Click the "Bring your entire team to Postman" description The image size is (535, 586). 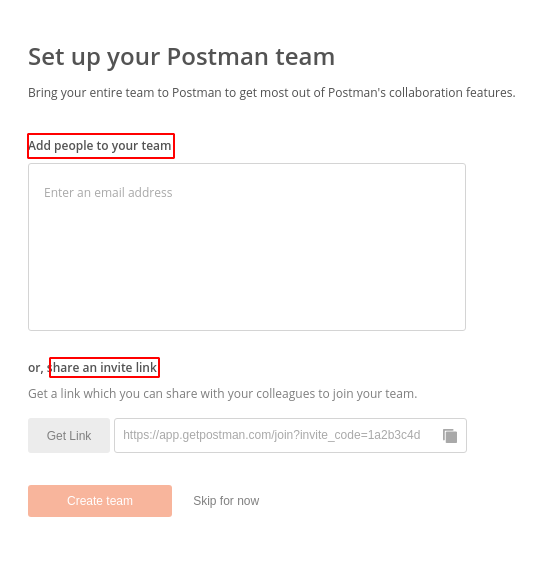click(272, 93)
